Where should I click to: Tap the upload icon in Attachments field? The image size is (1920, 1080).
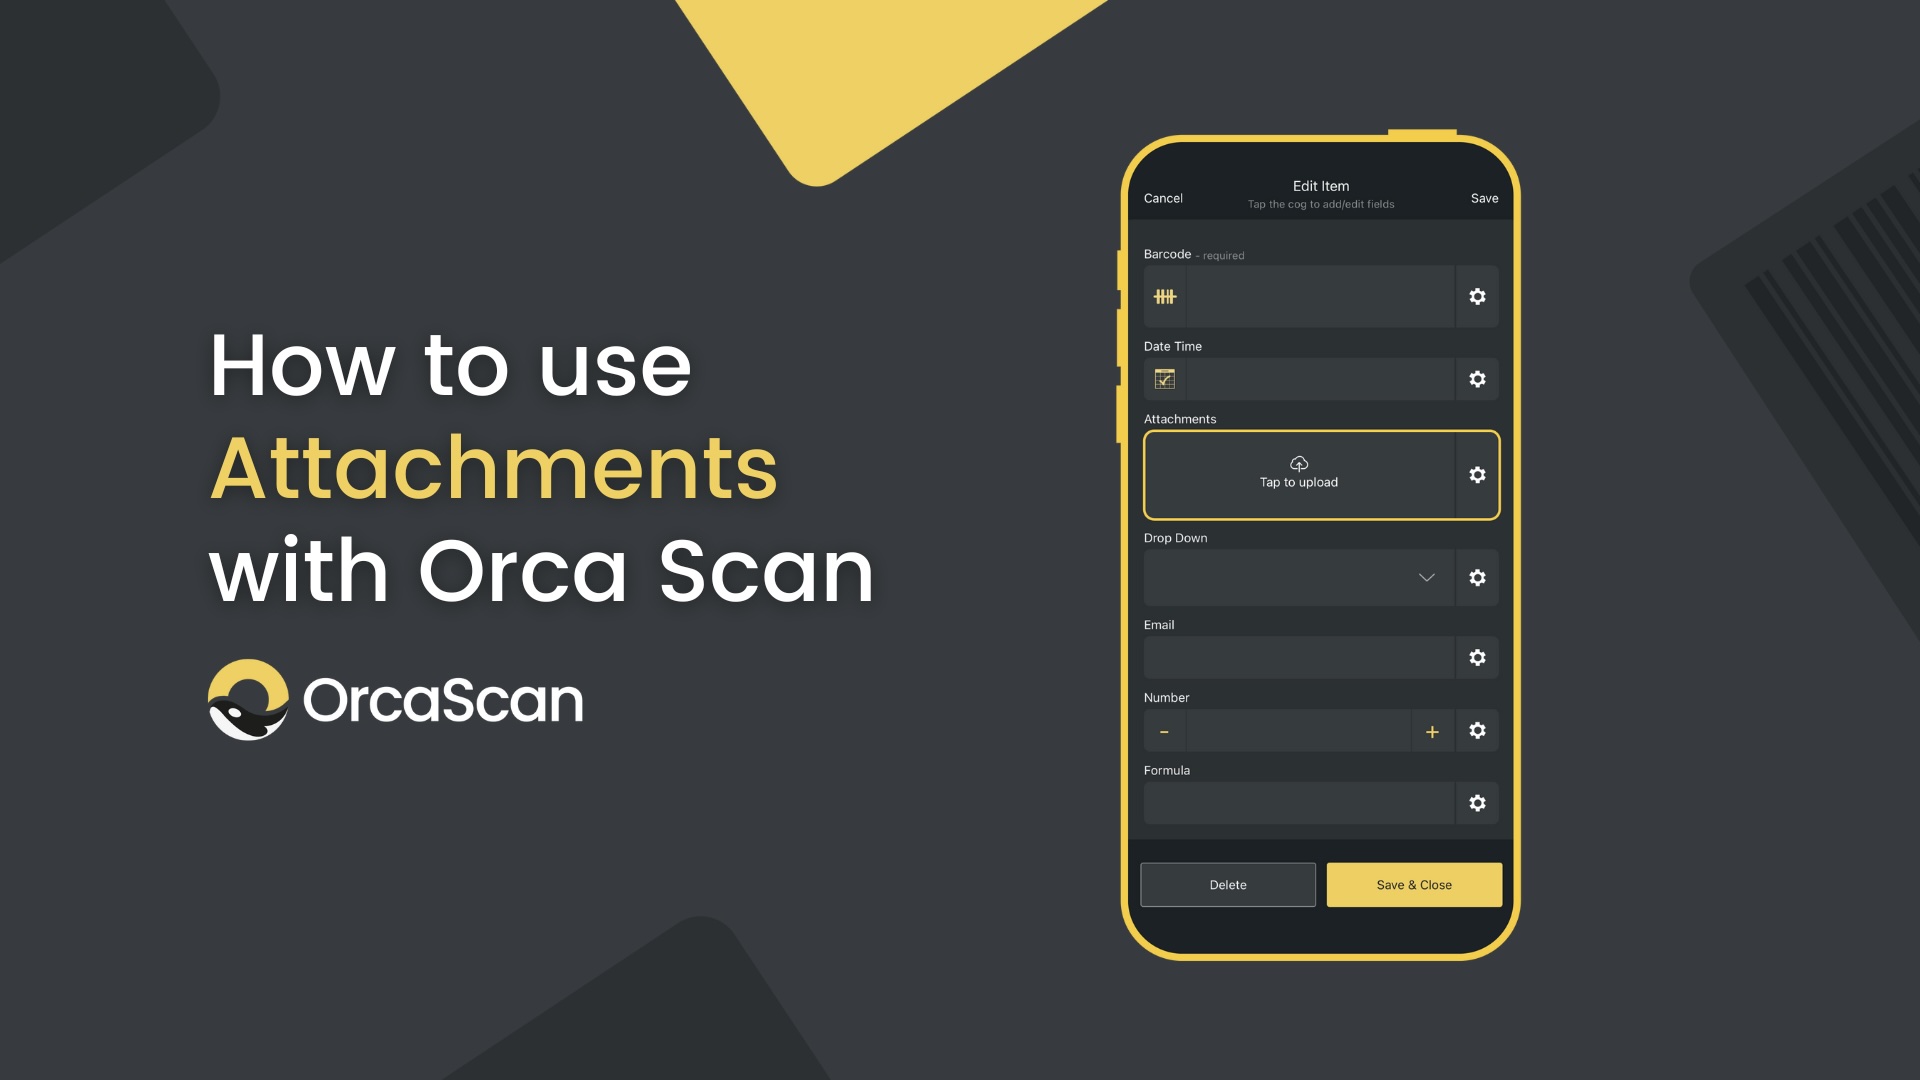(x=1298, y=462)
